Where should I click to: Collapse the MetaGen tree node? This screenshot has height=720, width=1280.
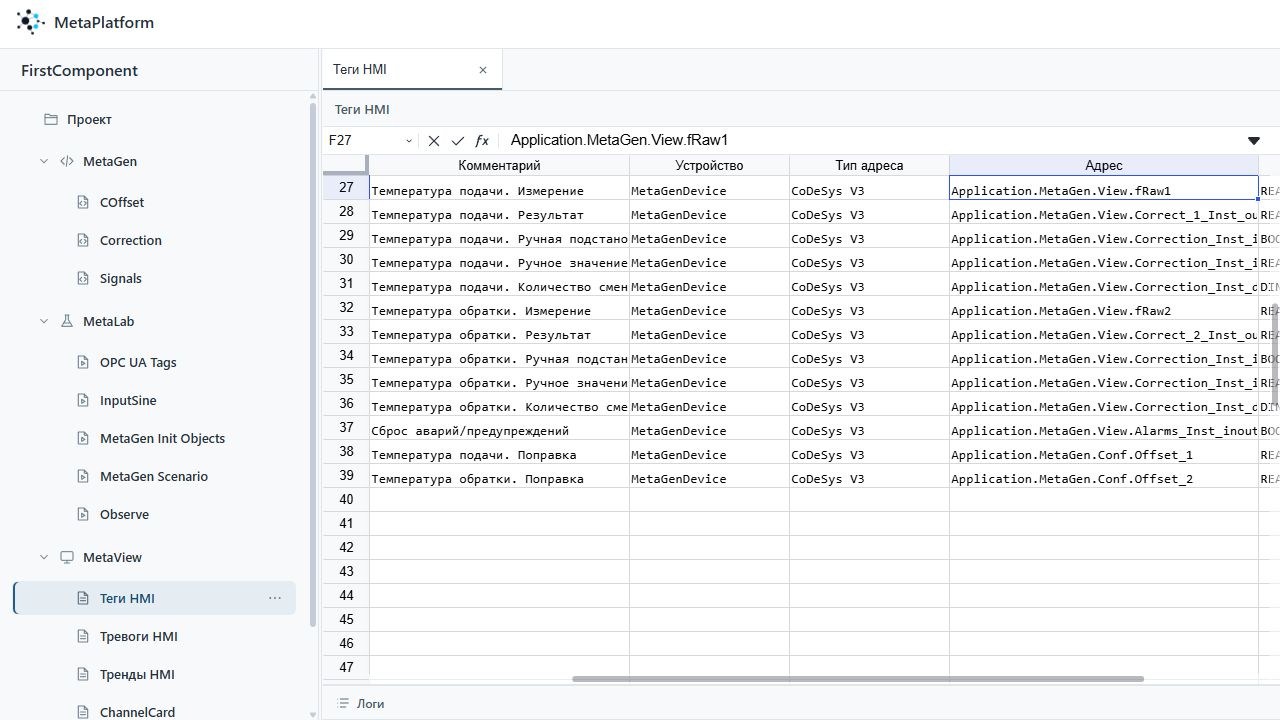coord(44,161)
